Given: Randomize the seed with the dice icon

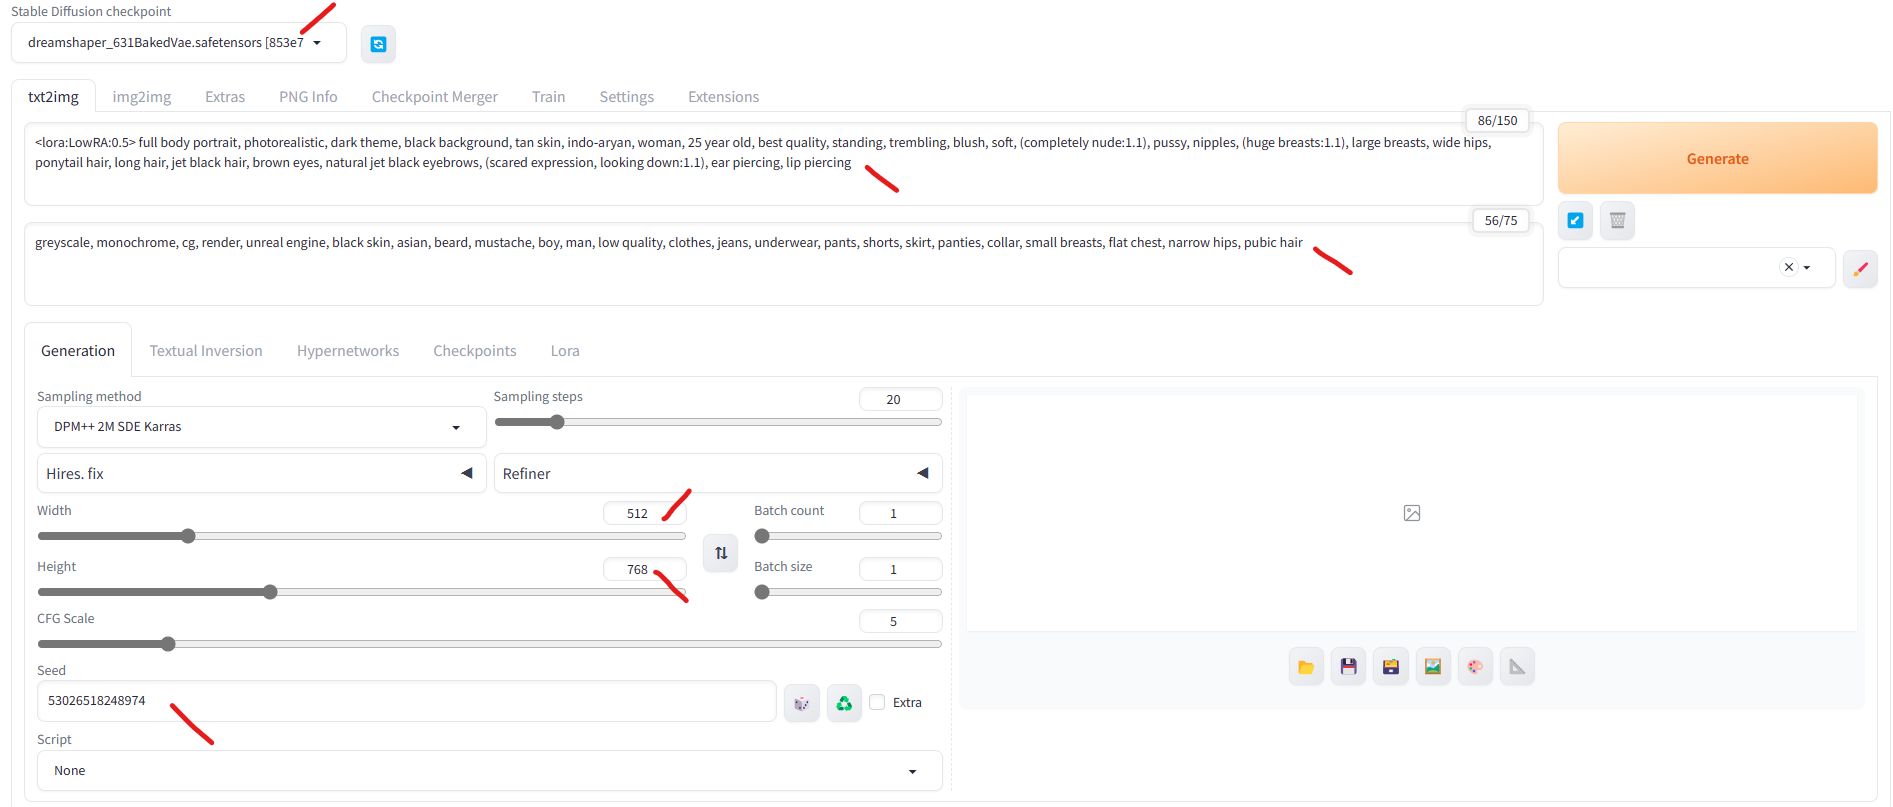Looking at the screenshot, I should [801, 703].
